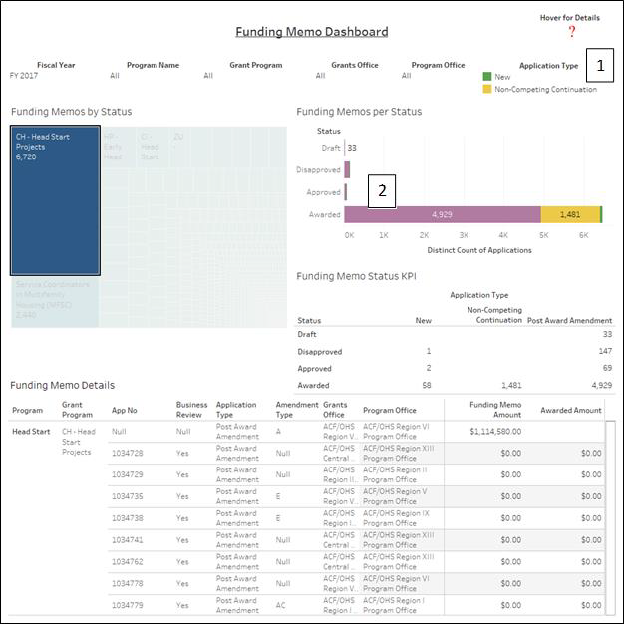Click the yellow Awarded bar segment showing 1,481

[x=569, y=214]
